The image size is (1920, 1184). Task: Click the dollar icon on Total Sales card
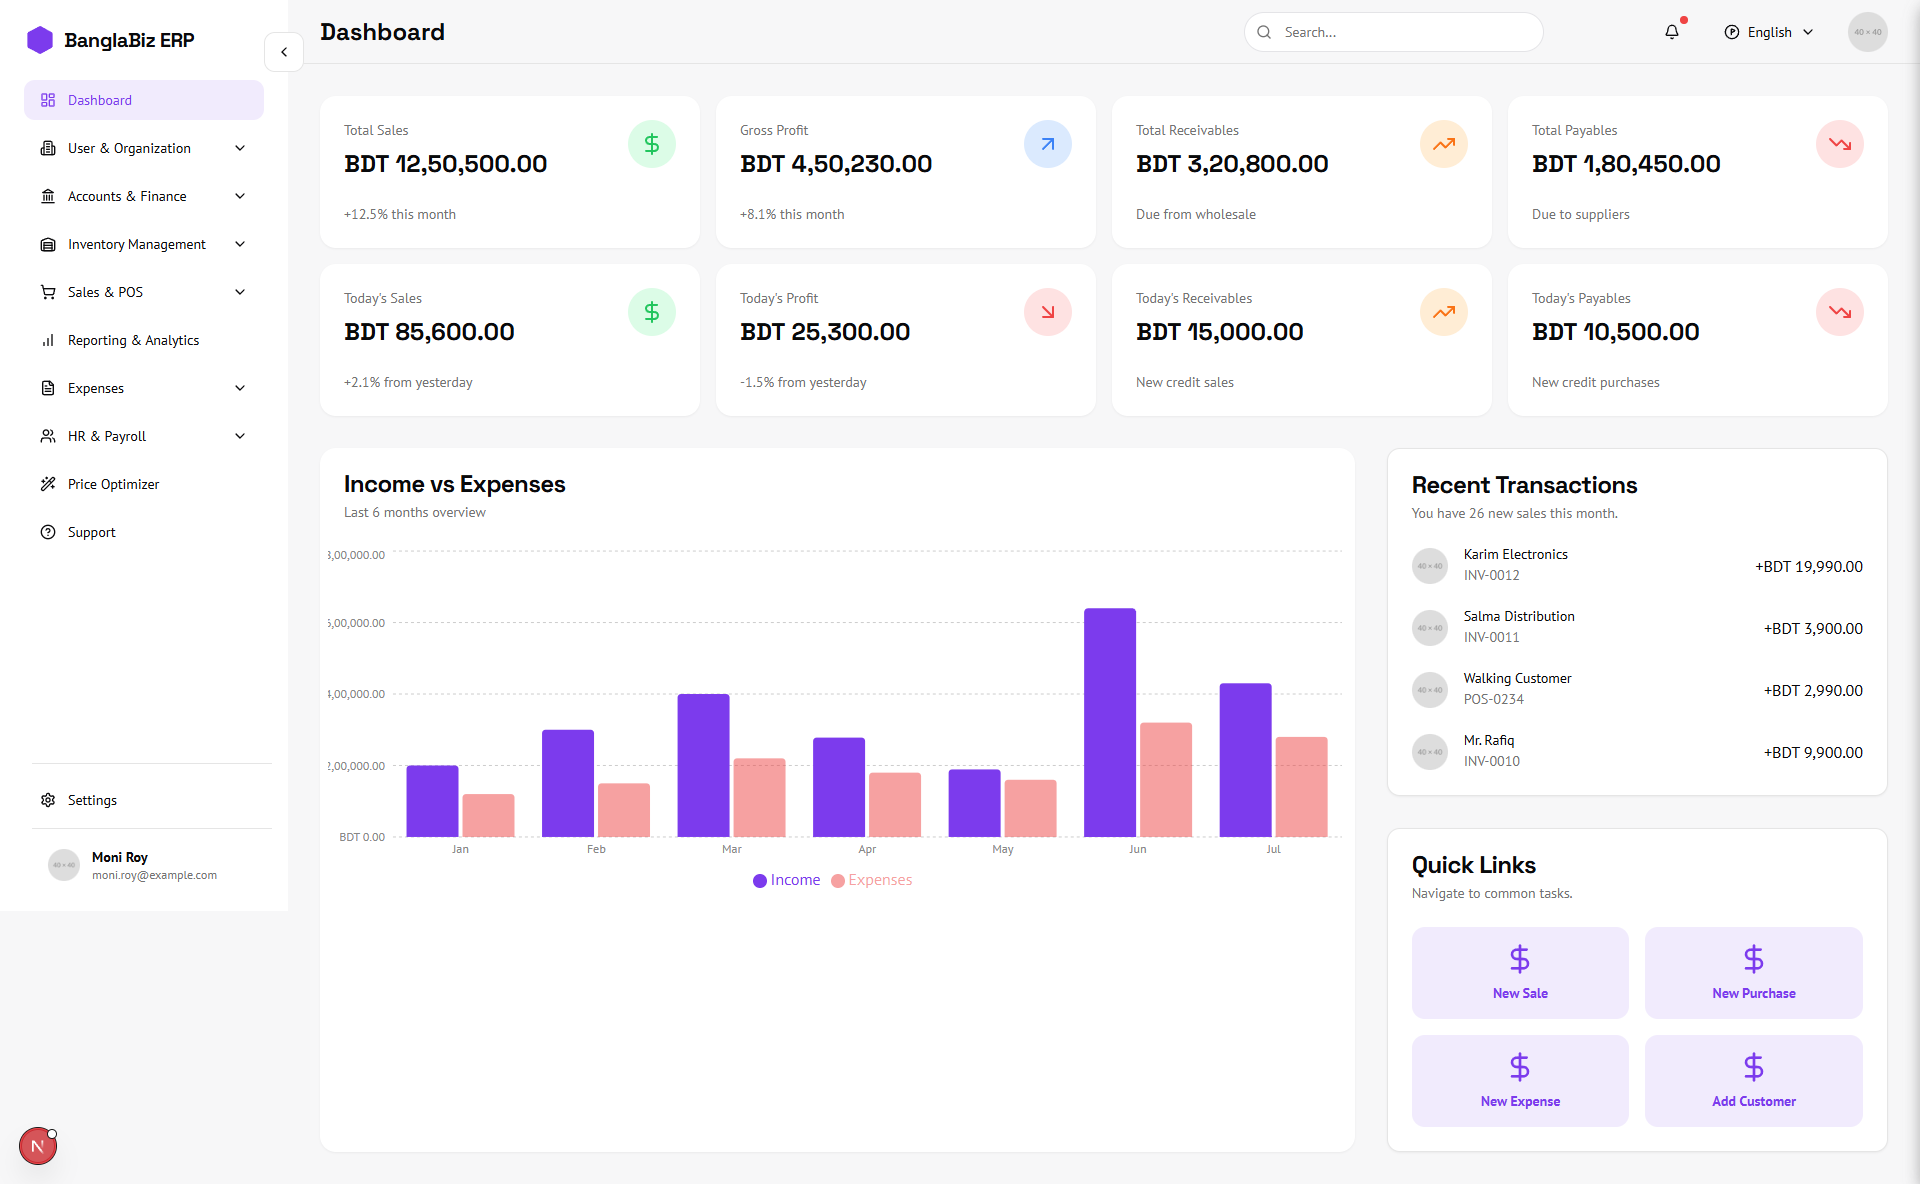651,144
